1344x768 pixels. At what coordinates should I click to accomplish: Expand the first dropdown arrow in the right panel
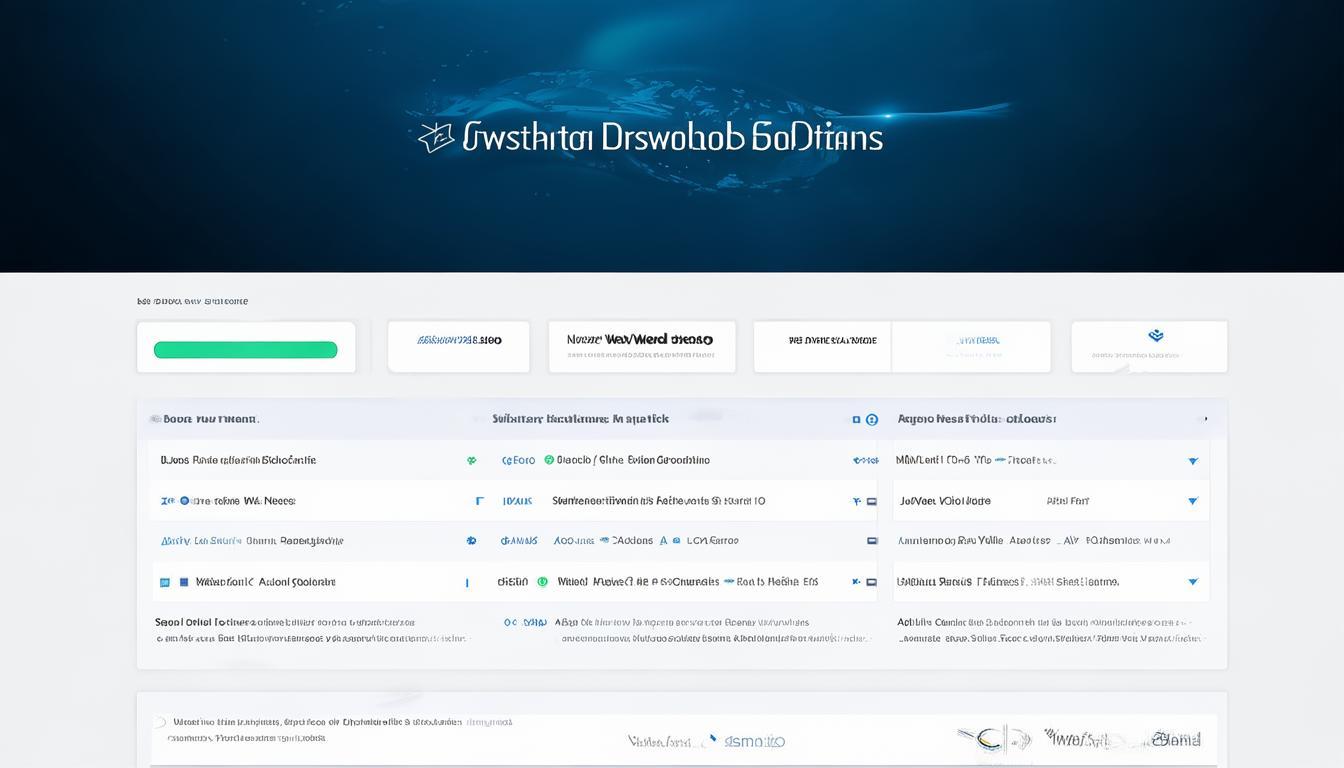(1192, 461)
